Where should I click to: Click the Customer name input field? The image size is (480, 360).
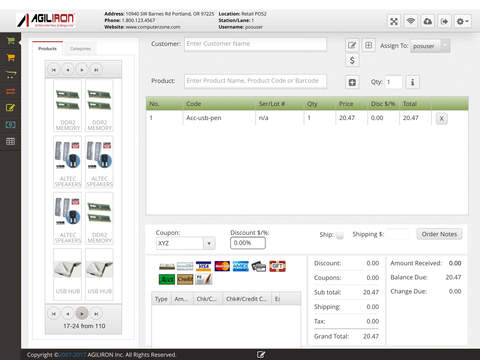255,44
